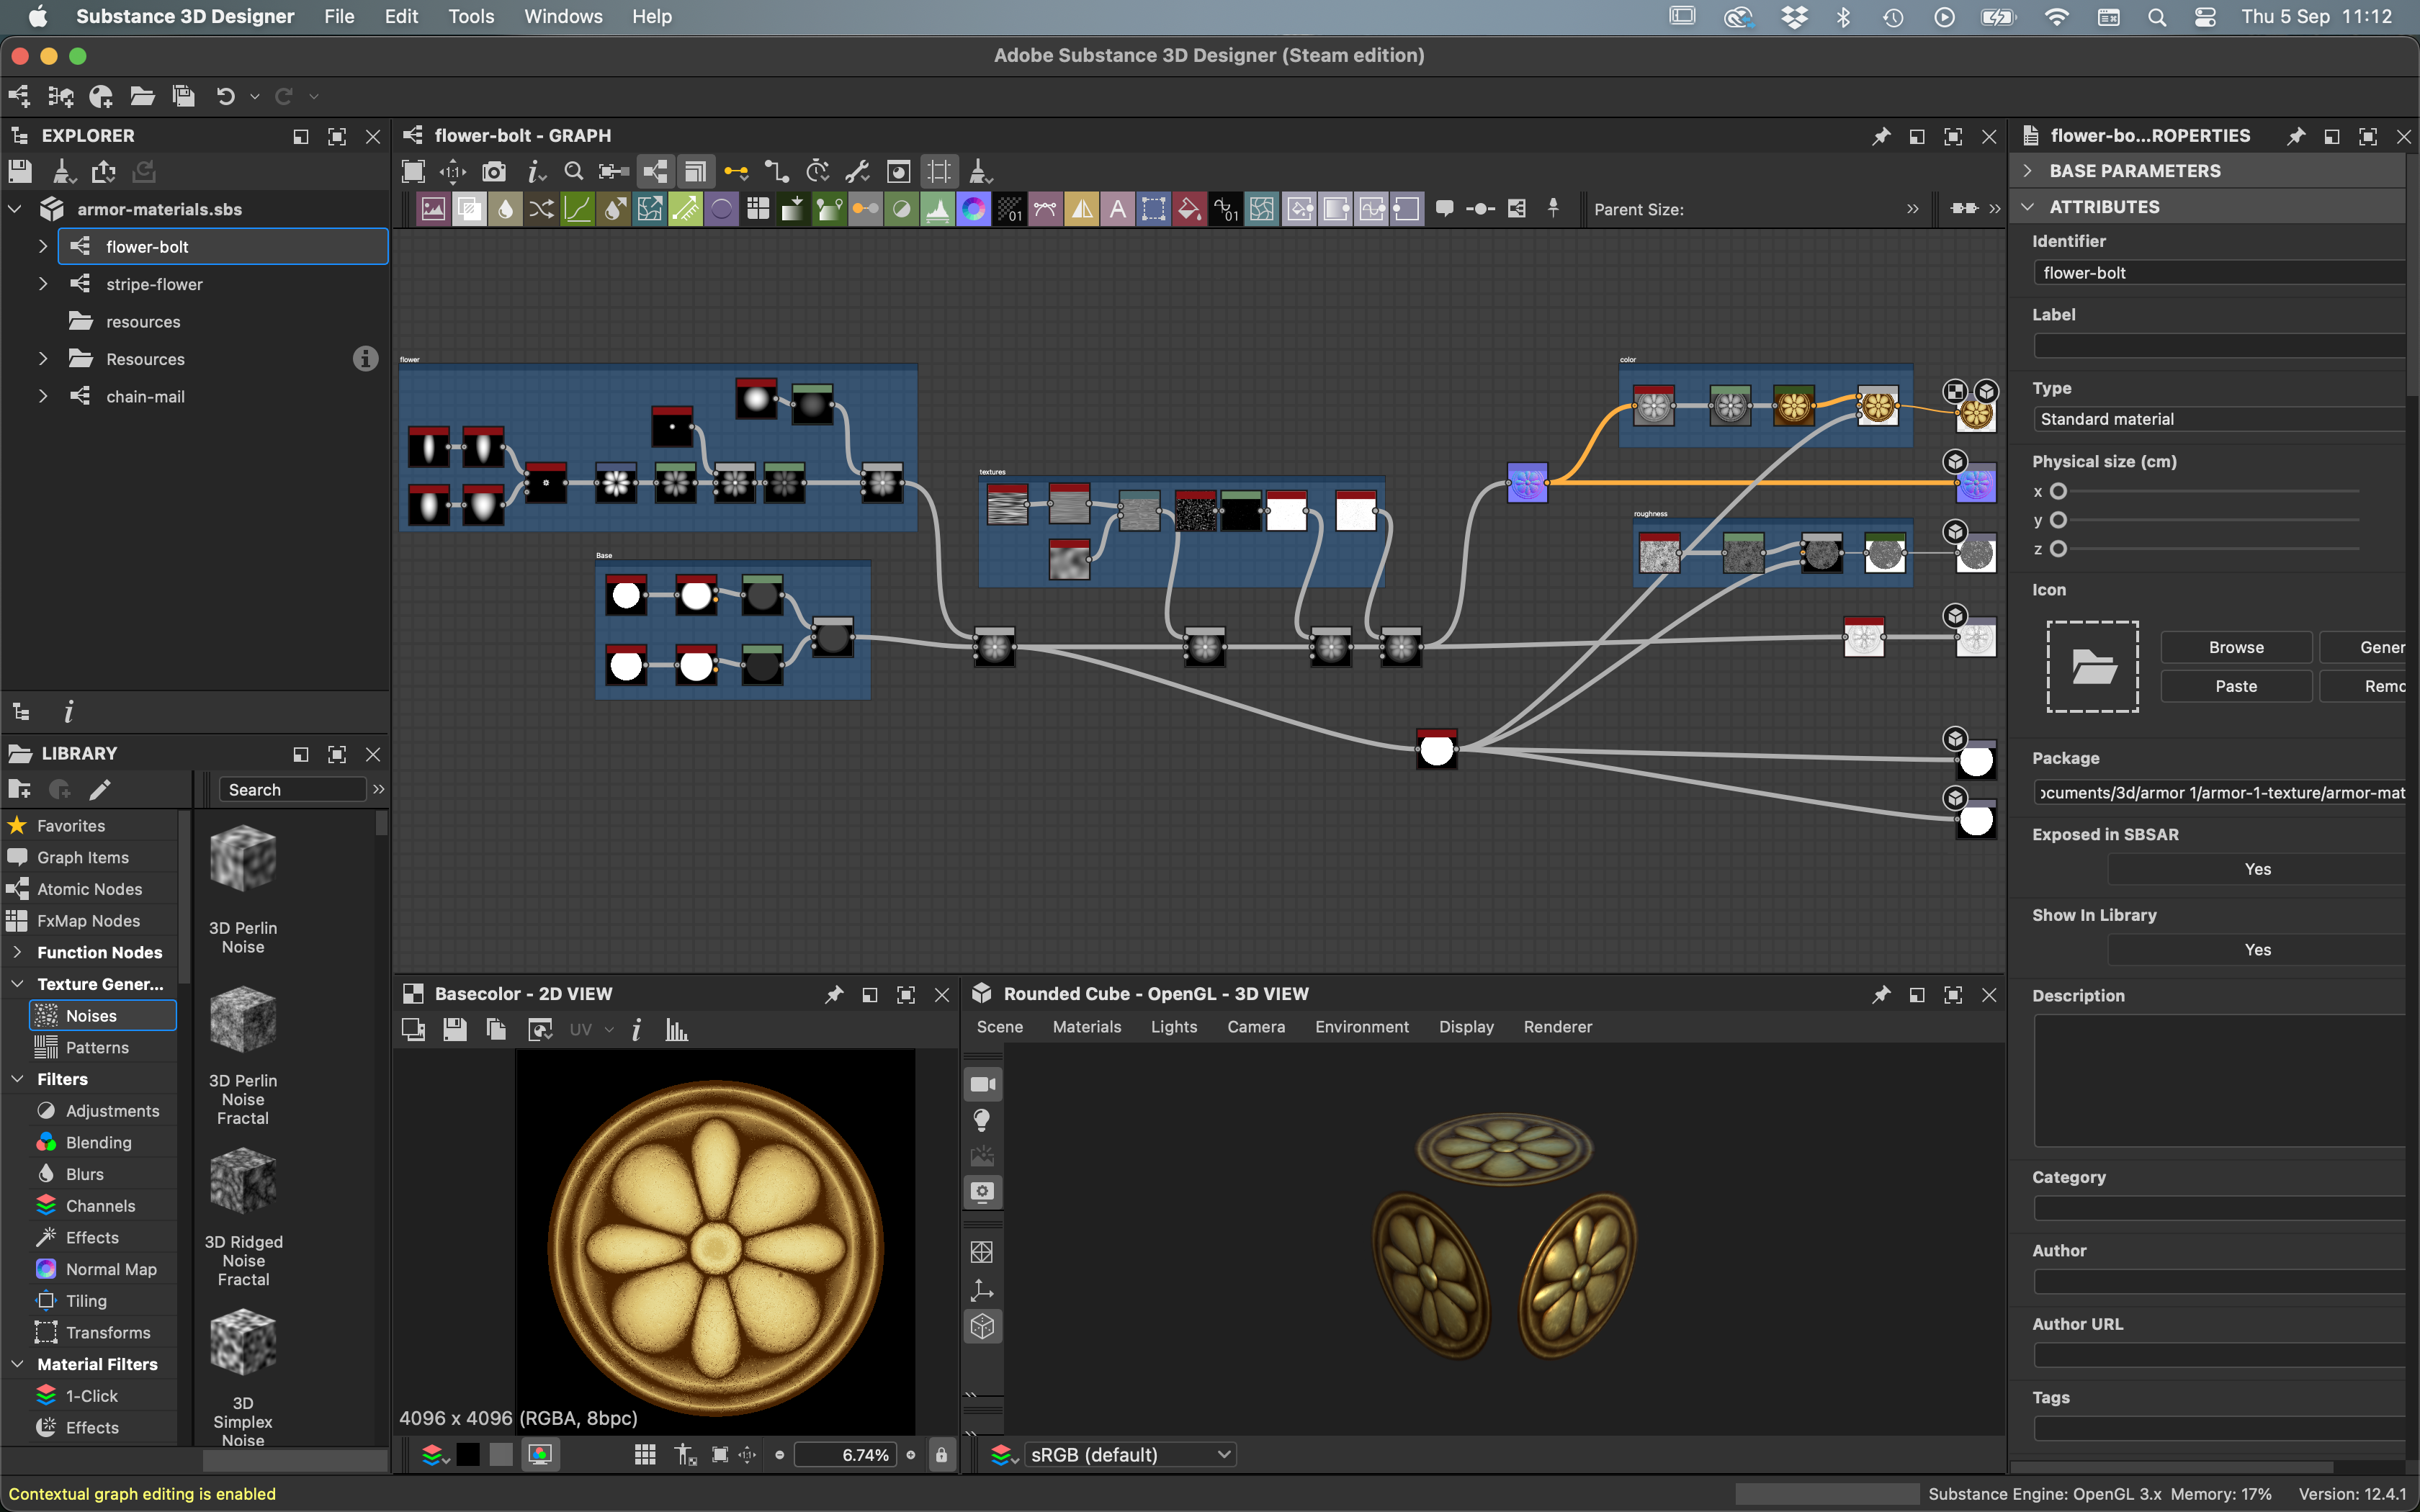Screen dimensions: 2420x1512
Task: Click the Bitmap node icon in graph toolbar
Action: 433,209
